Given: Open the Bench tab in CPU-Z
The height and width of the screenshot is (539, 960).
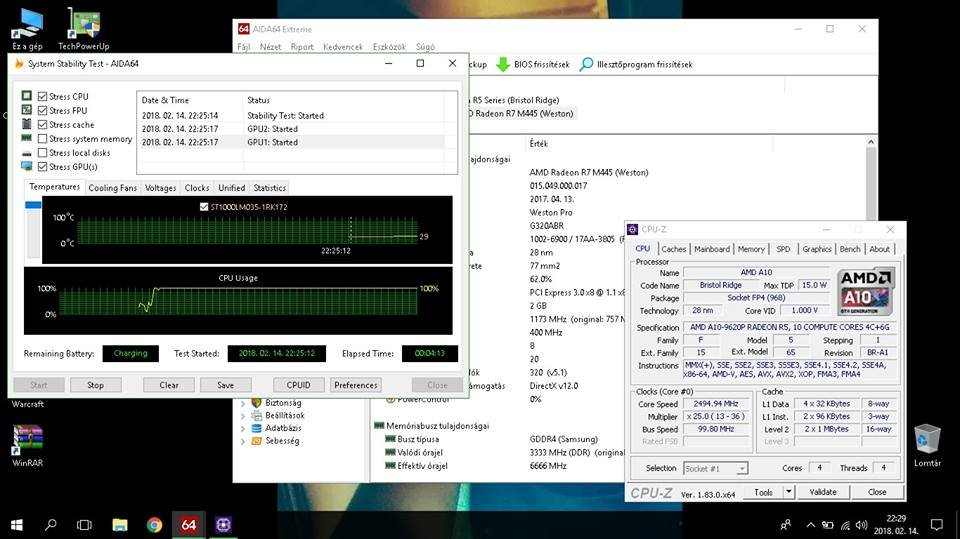Looking at the screenshot, I should tap(850, 249).
